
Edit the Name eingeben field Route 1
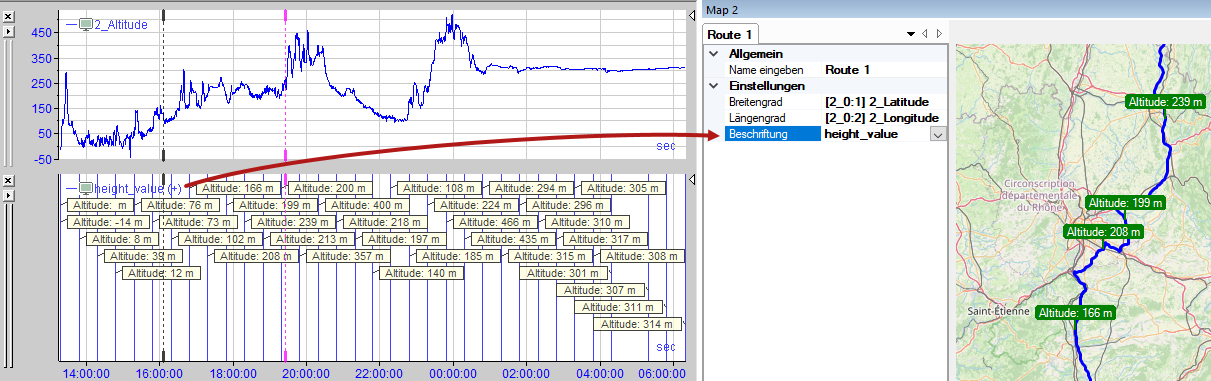pyautogui.click(x=884, y=70)
